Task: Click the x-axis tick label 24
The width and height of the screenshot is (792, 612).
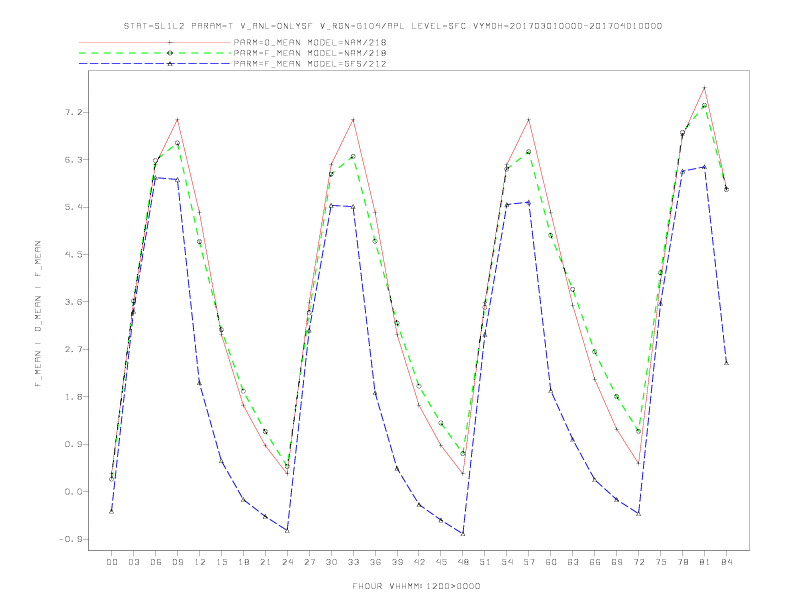Action: (287, 562)
